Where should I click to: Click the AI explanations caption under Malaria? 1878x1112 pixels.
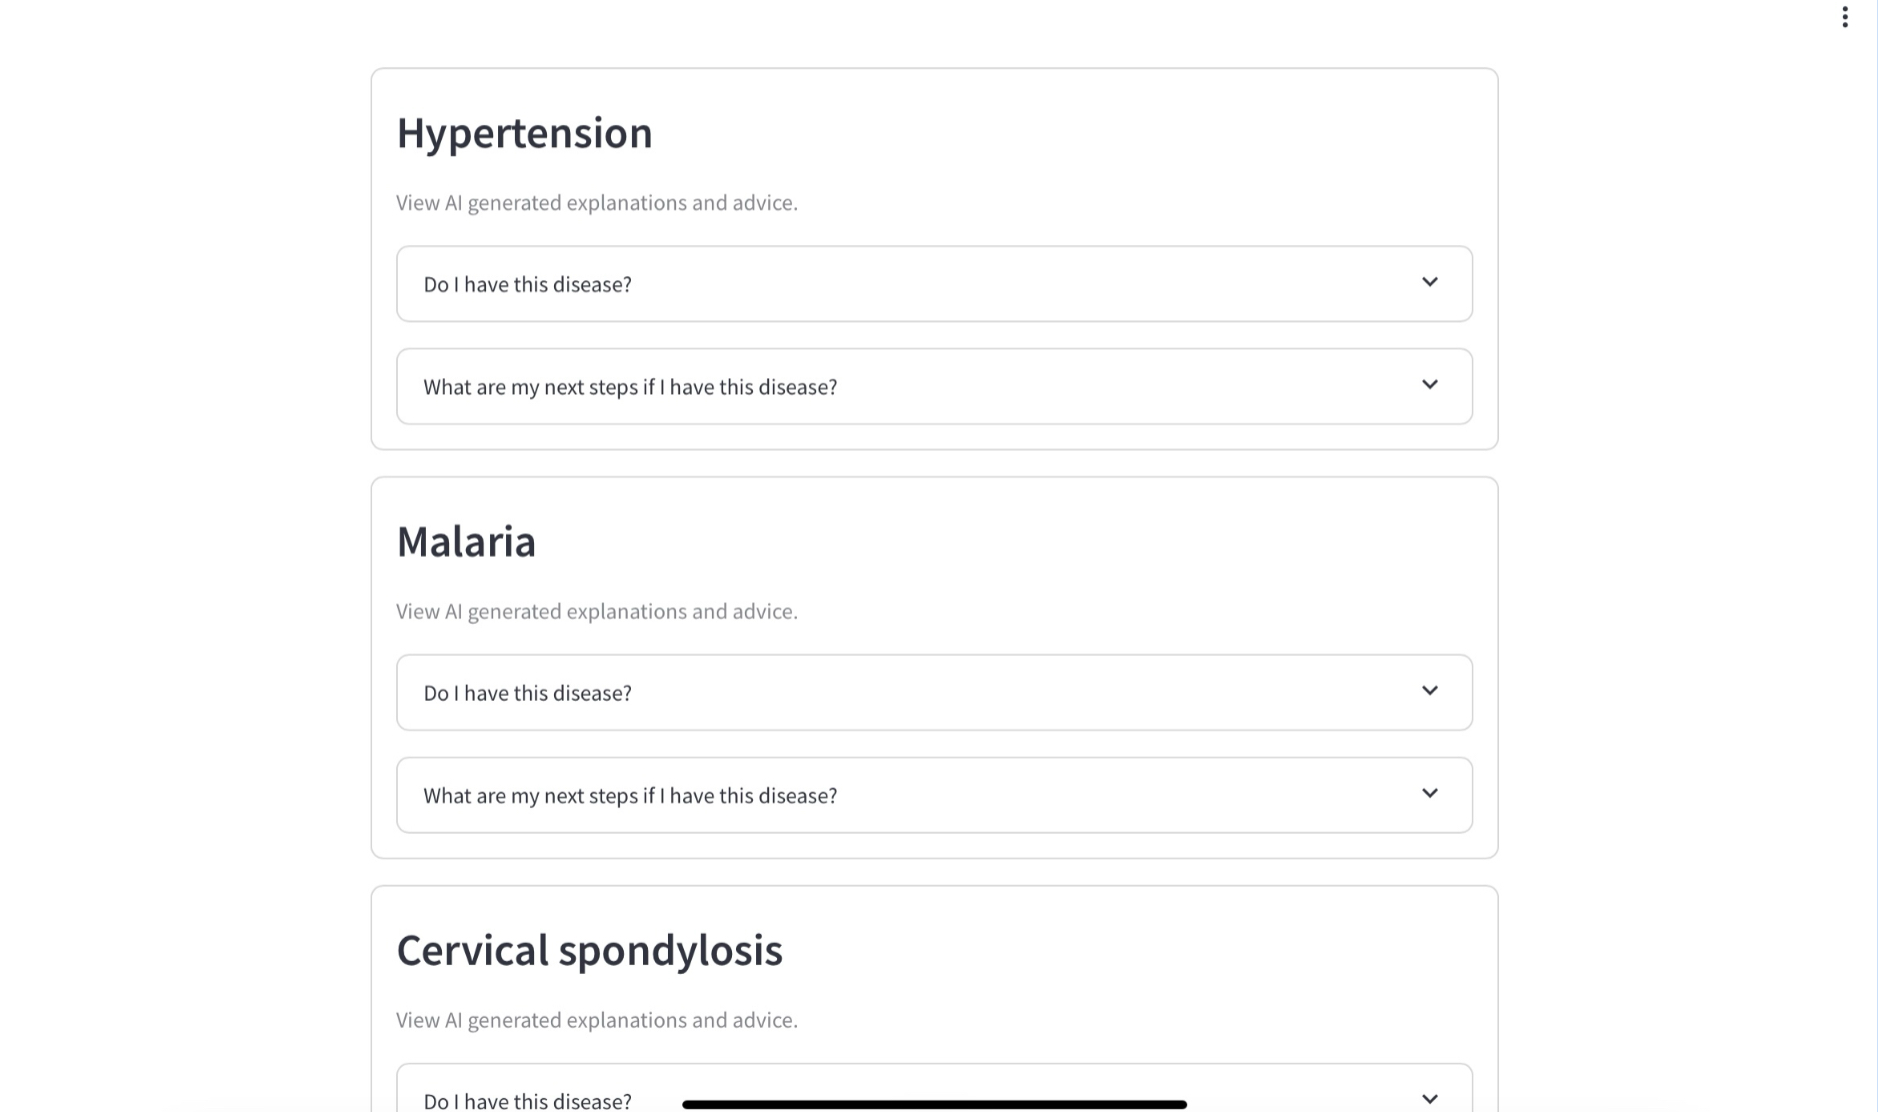pos(596,612)
